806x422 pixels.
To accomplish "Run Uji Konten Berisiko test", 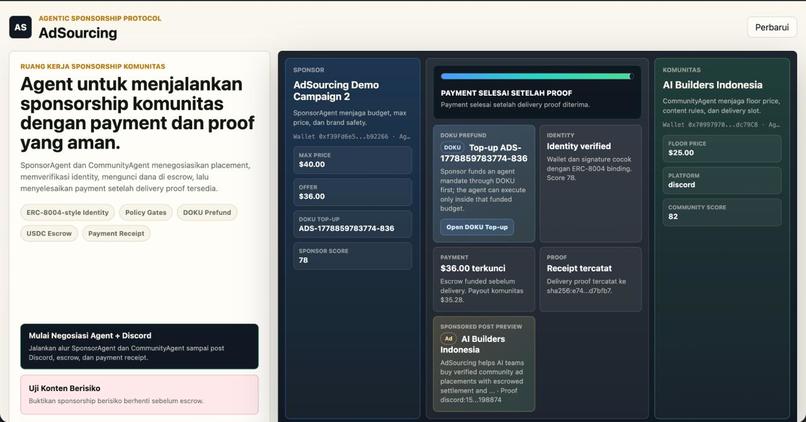I will tap(139, 394).
